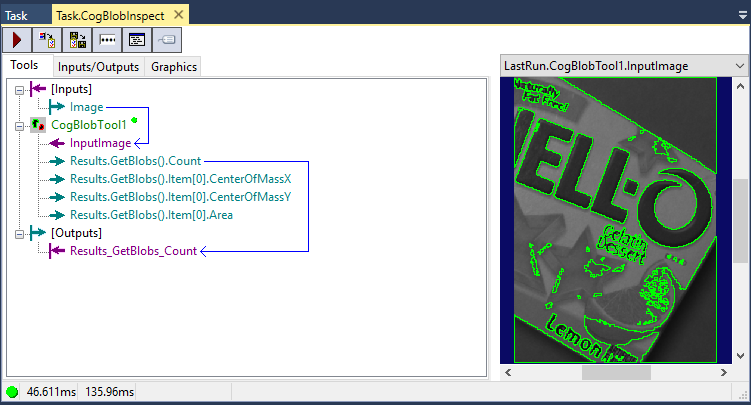
Task: Open the LastRun.CogBlobTool1.InputImage dropdown
Action: [740, 64]
